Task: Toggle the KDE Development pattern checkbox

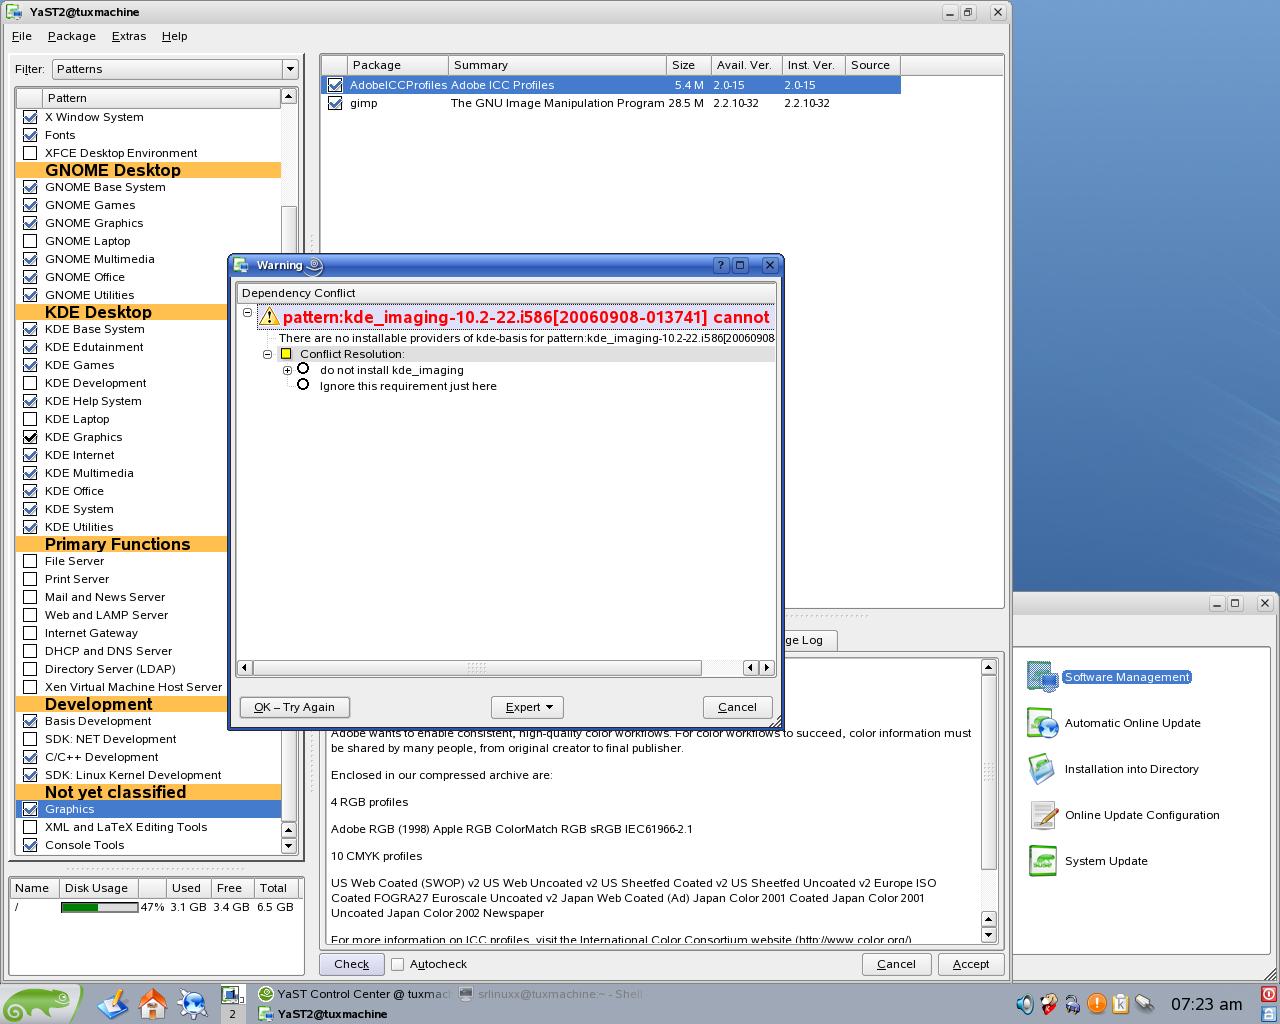Action: (30, 383)
